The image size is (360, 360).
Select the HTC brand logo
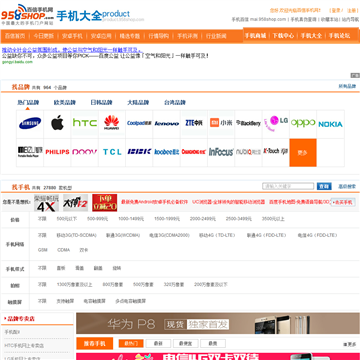[x=85, y=123]
